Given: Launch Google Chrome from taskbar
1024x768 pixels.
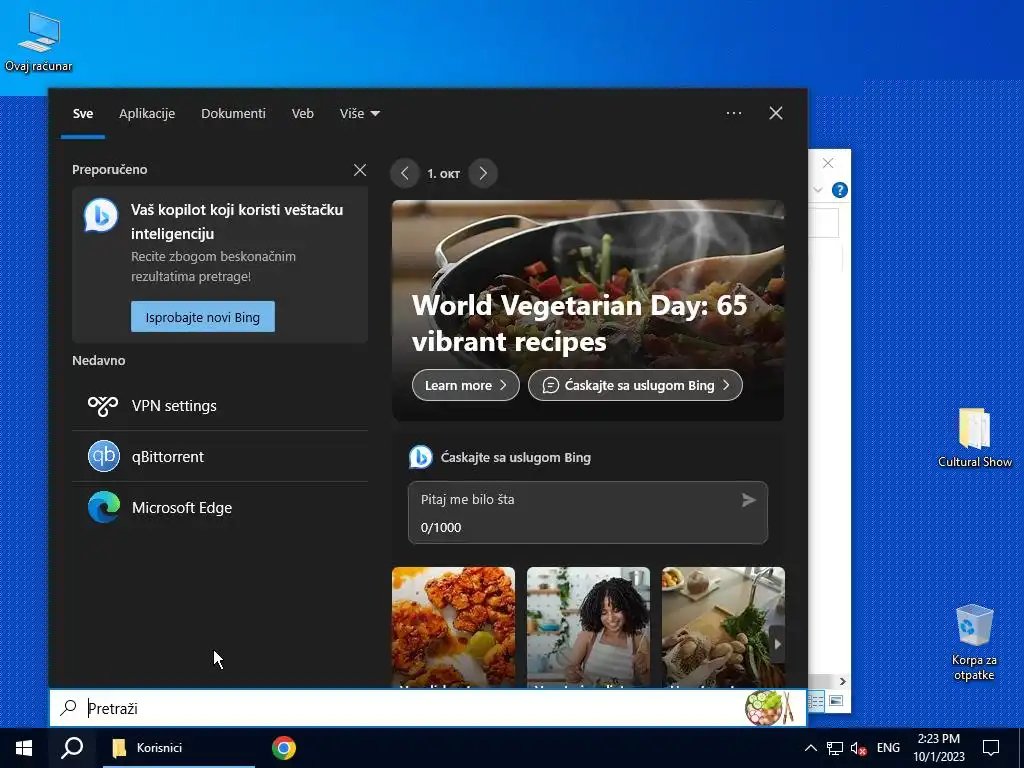Looking at the screenshot, I should (x=283, y=748).
